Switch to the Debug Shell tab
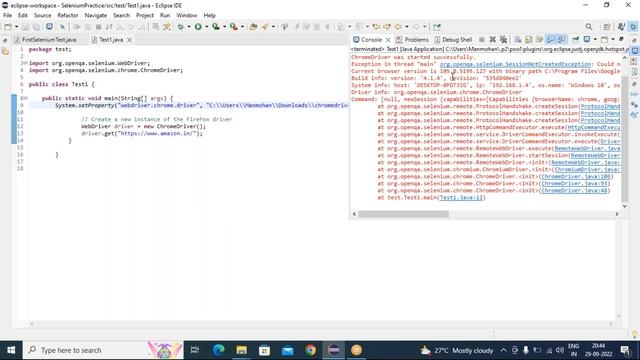Image resolution: width=640 pixels, height=360 pixels. pos(453,40)
